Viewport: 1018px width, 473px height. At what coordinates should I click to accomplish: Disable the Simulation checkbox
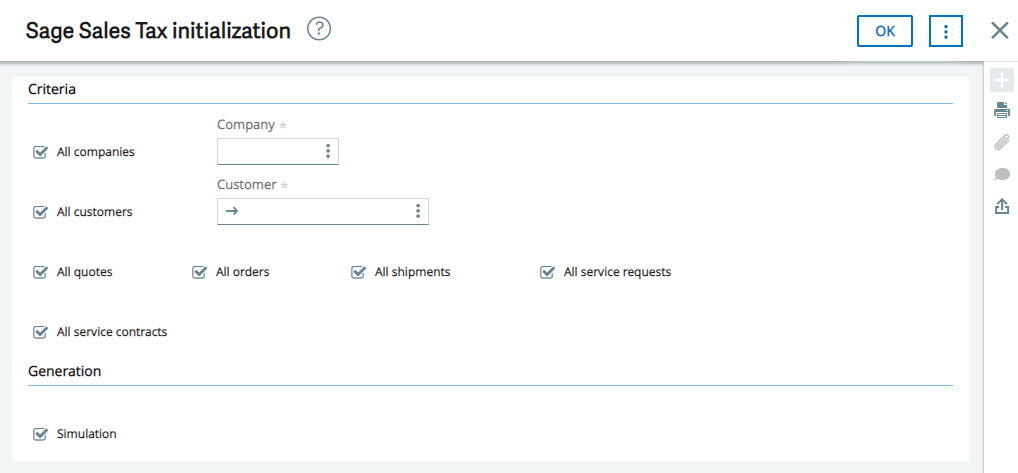pos(40,434)
